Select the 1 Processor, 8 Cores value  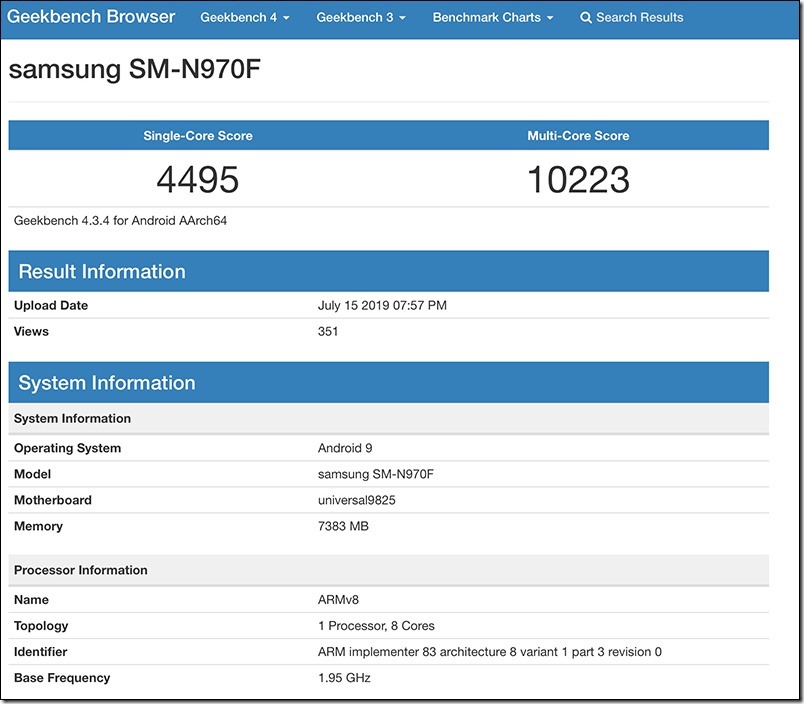click(x=376, y=626)
